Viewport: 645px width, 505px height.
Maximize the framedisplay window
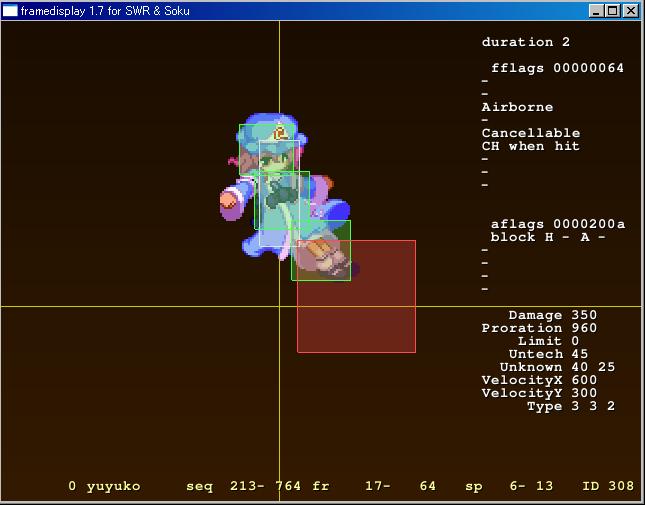(612, 10)
